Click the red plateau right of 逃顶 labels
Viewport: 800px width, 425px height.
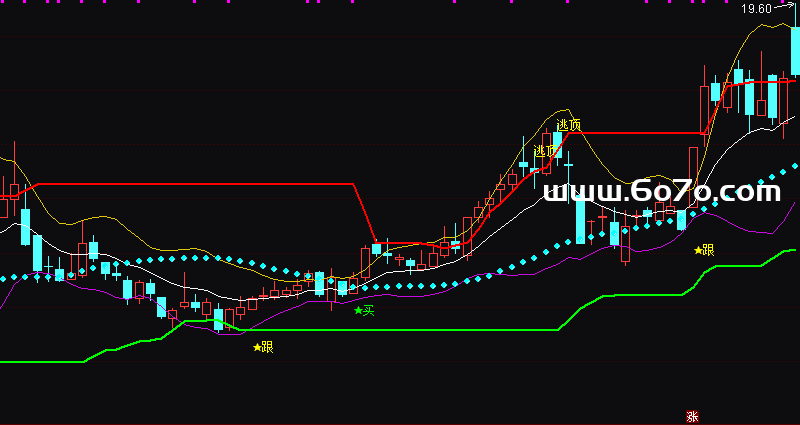tap(640, 132)
